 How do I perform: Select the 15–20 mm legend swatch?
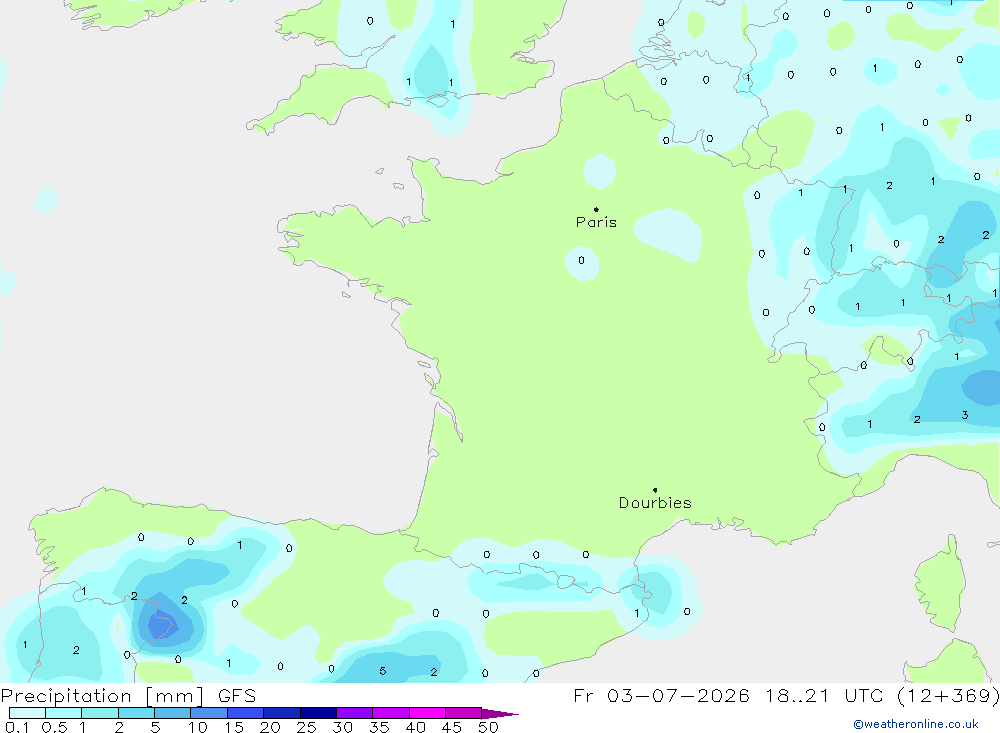click(x=246, y=713)
